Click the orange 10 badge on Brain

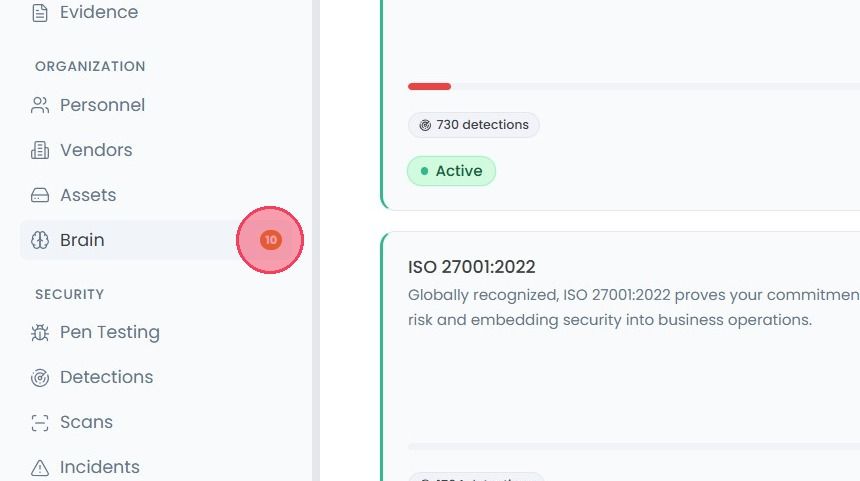click(270, 240)
